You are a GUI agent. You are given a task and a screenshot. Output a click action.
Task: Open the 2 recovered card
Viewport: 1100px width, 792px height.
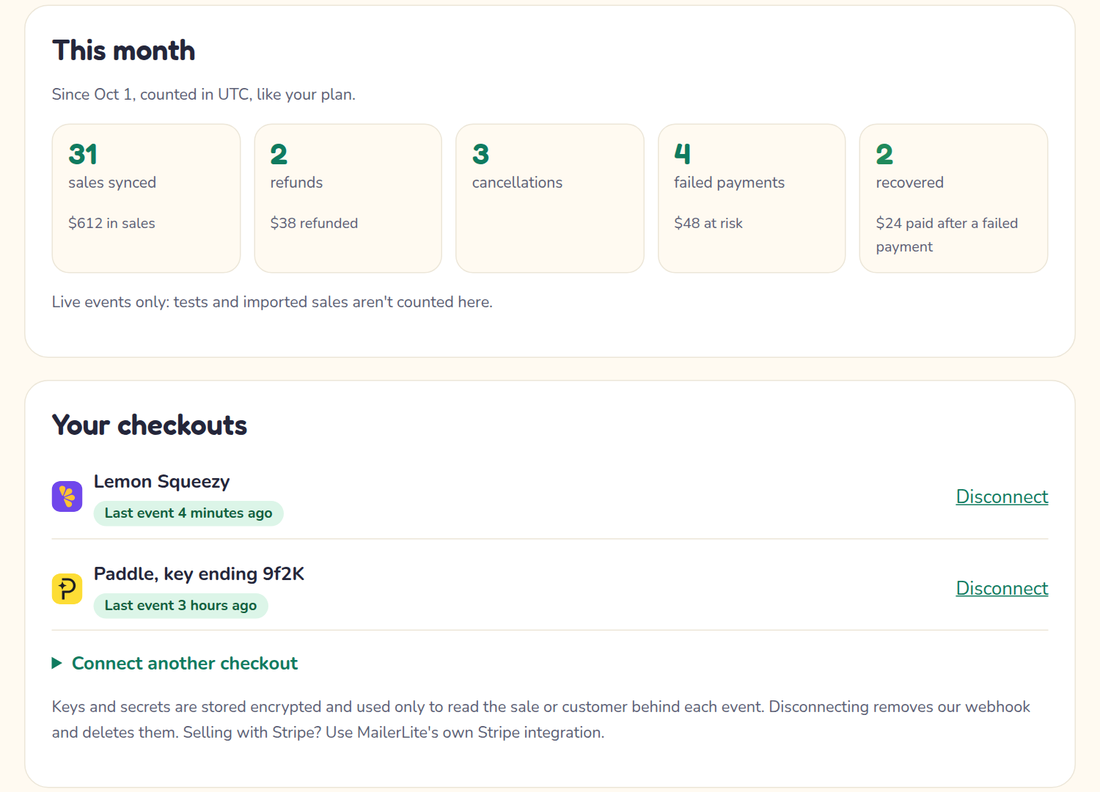953,199
